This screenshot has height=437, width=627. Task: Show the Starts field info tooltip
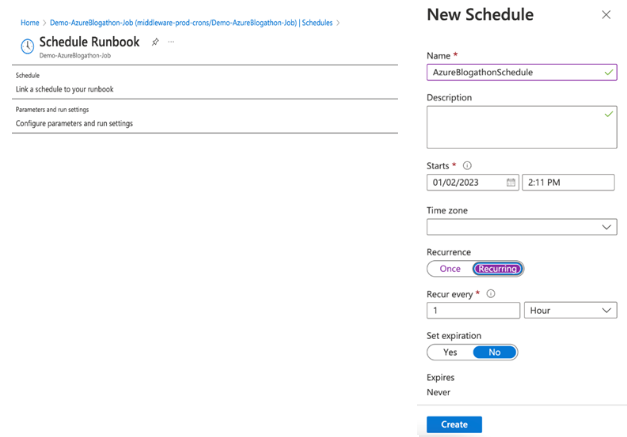coord(467,166)
